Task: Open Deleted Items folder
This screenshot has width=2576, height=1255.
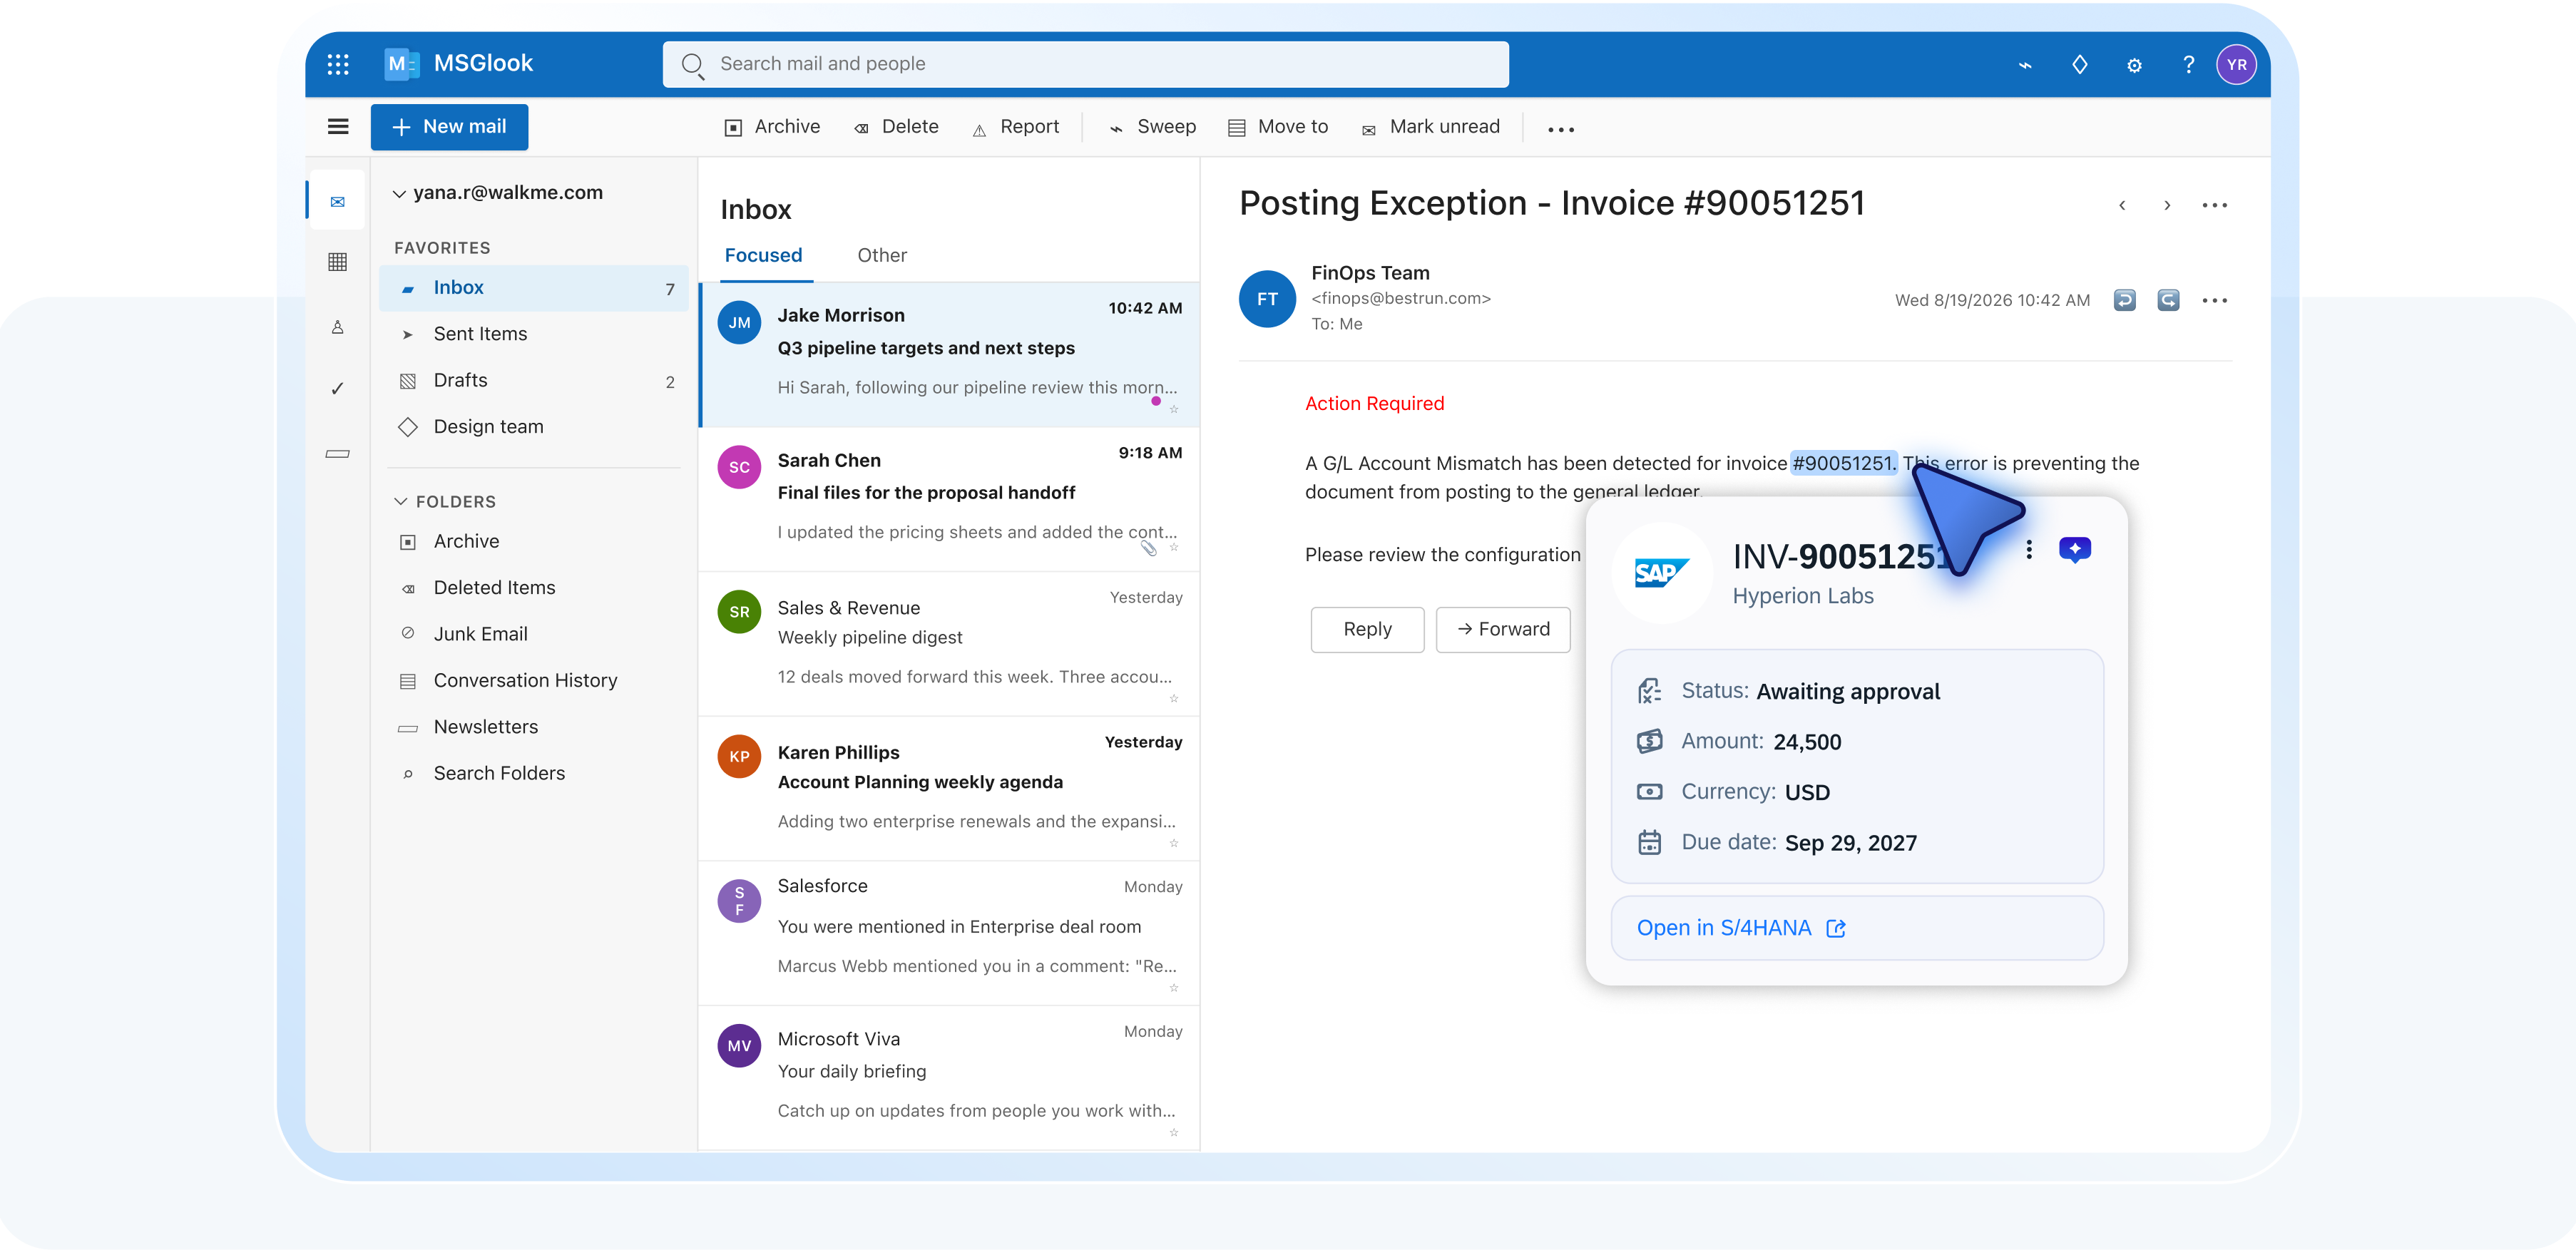Action: [534, 588]
